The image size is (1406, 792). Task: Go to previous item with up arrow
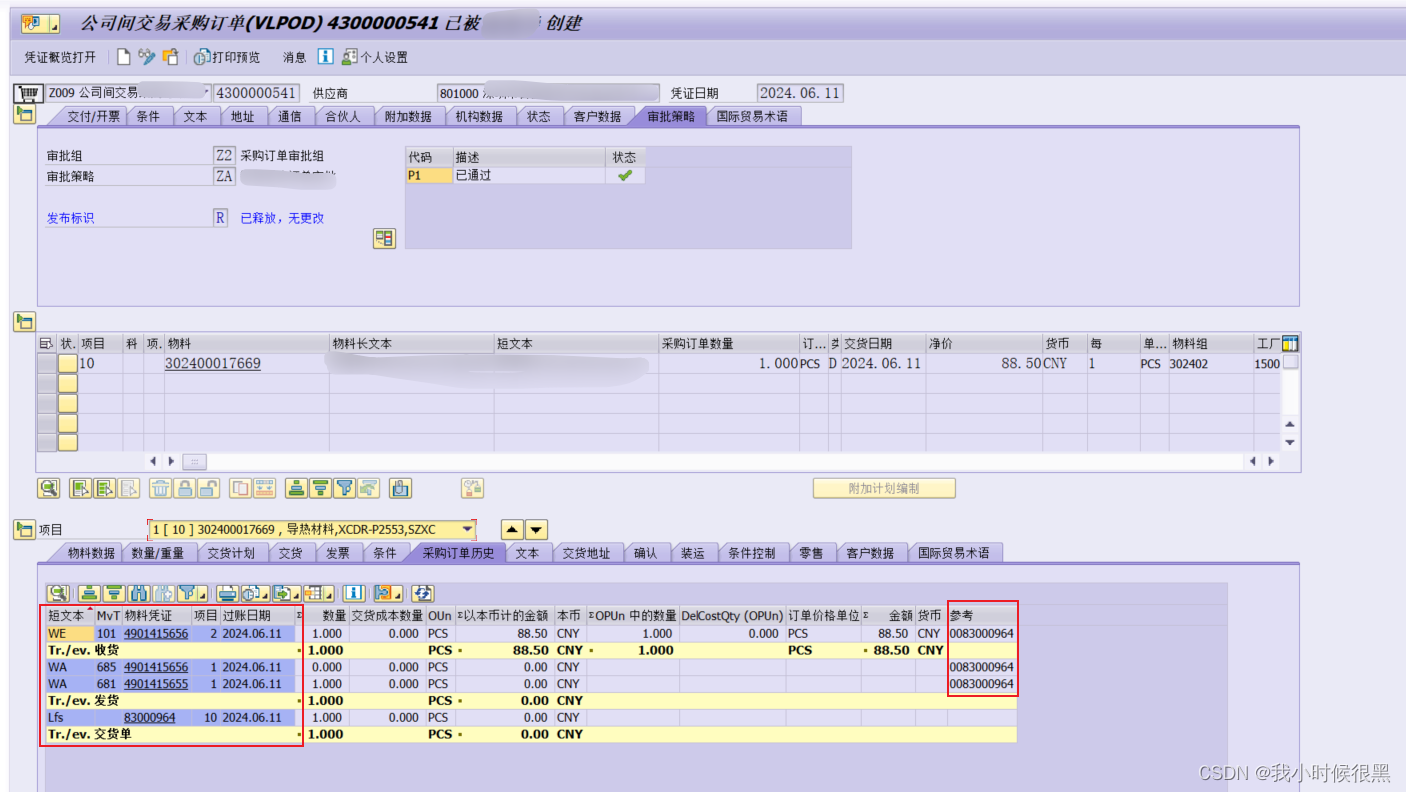click(511, 530)
